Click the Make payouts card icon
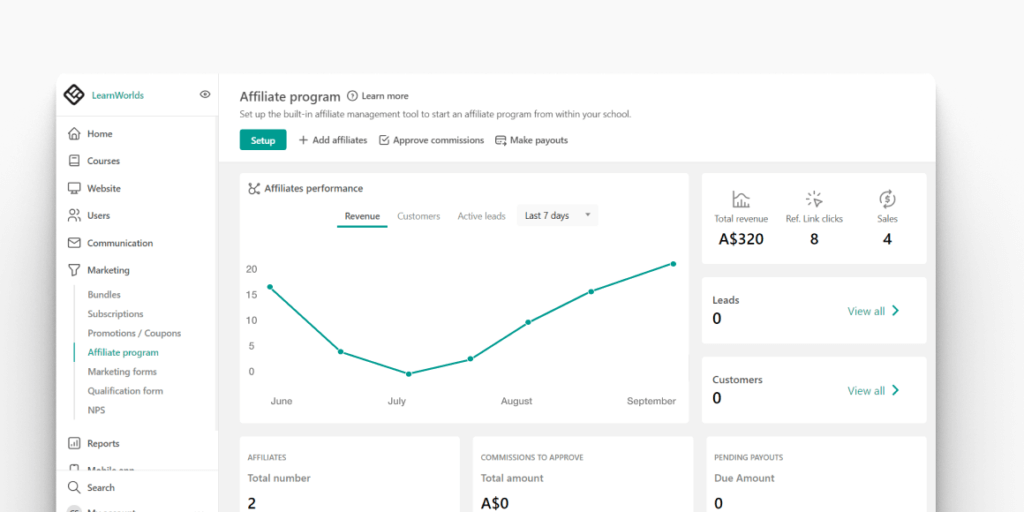Screen dimensions: 1024x512 pyautogui.click(x=501, y=140)
